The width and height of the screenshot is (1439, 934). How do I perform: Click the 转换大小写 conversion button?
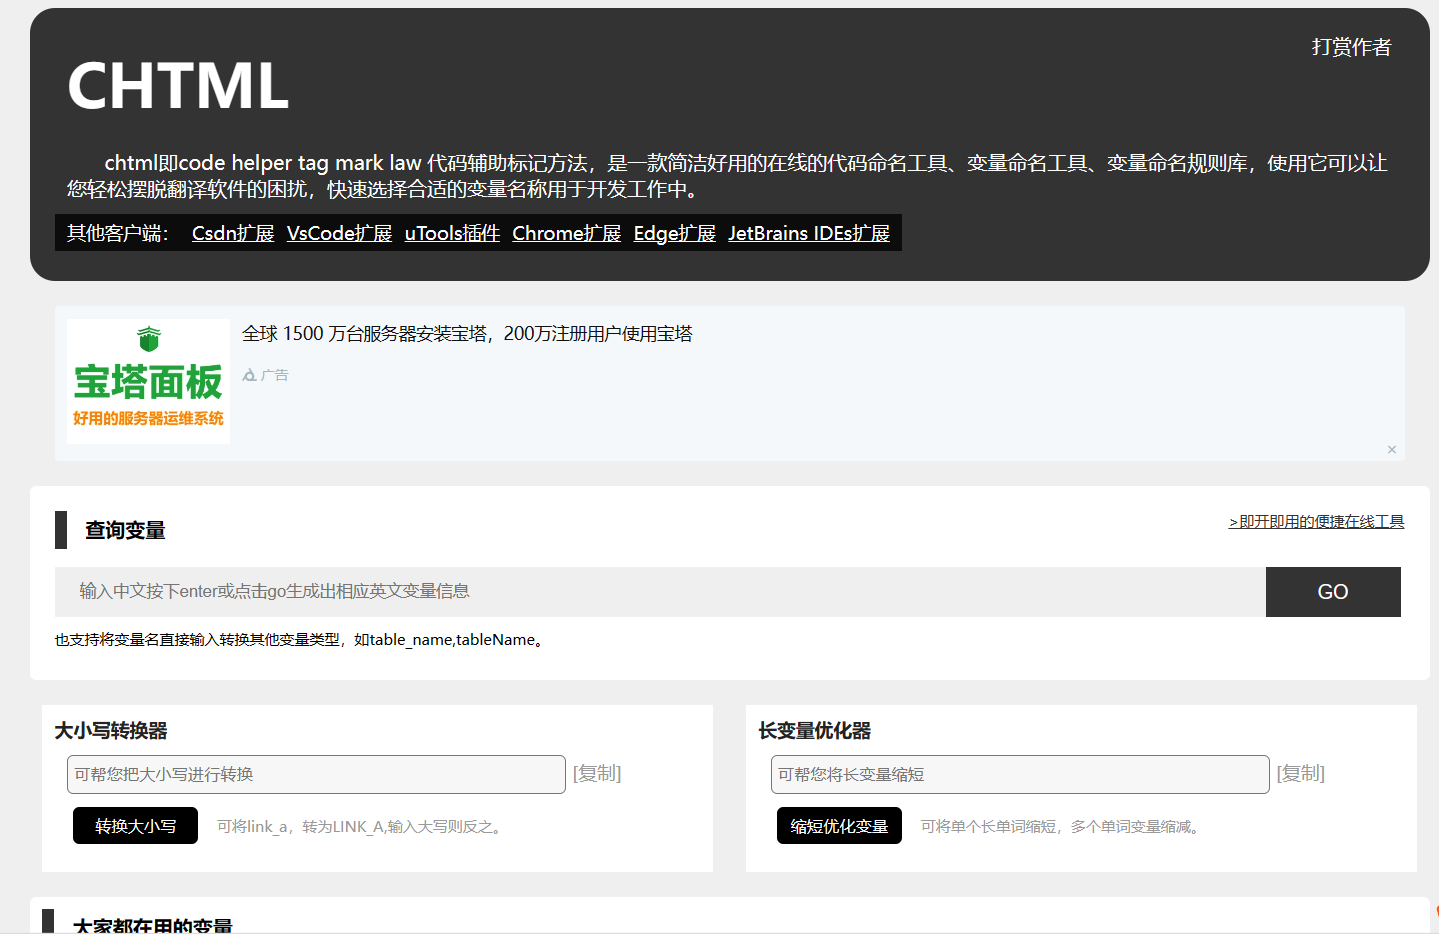click(x=134, y=825)
